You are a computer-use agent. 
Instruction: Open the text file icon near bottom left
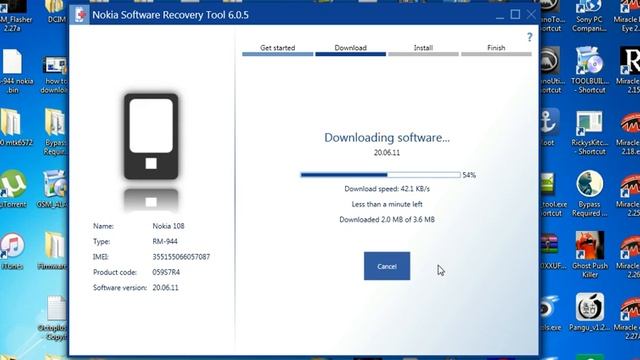point(55,318)
